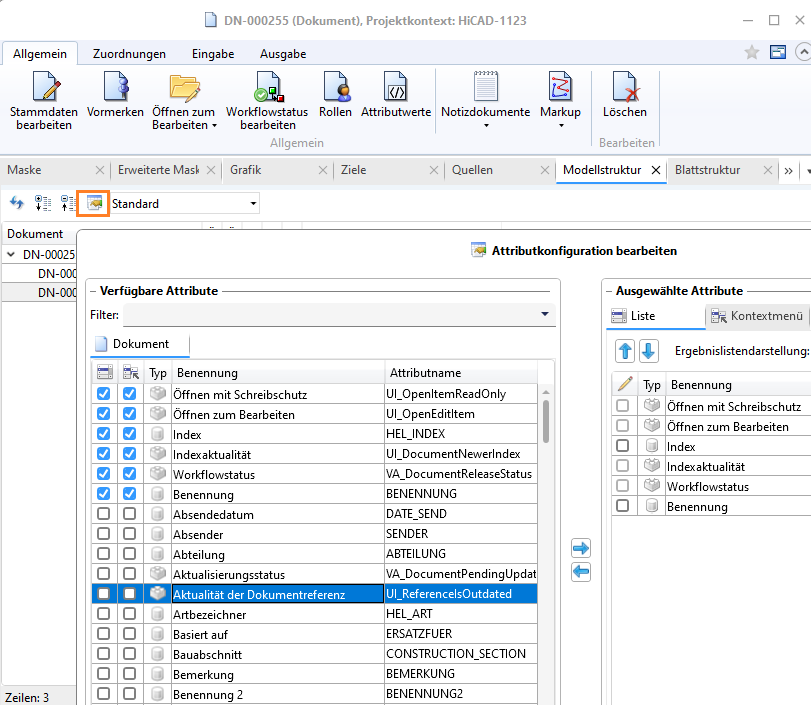Image resolution: width=811 pixels, height=705 pixels.
Task: Switch to the Zuordnungen ribbon tab
Action: (x=129, y=54)
